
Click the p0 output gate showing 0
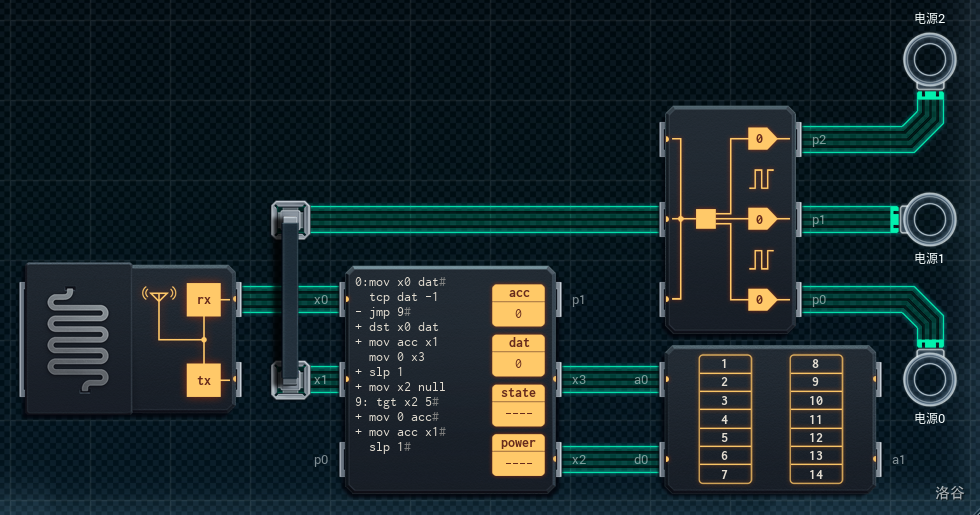point(761,298)
